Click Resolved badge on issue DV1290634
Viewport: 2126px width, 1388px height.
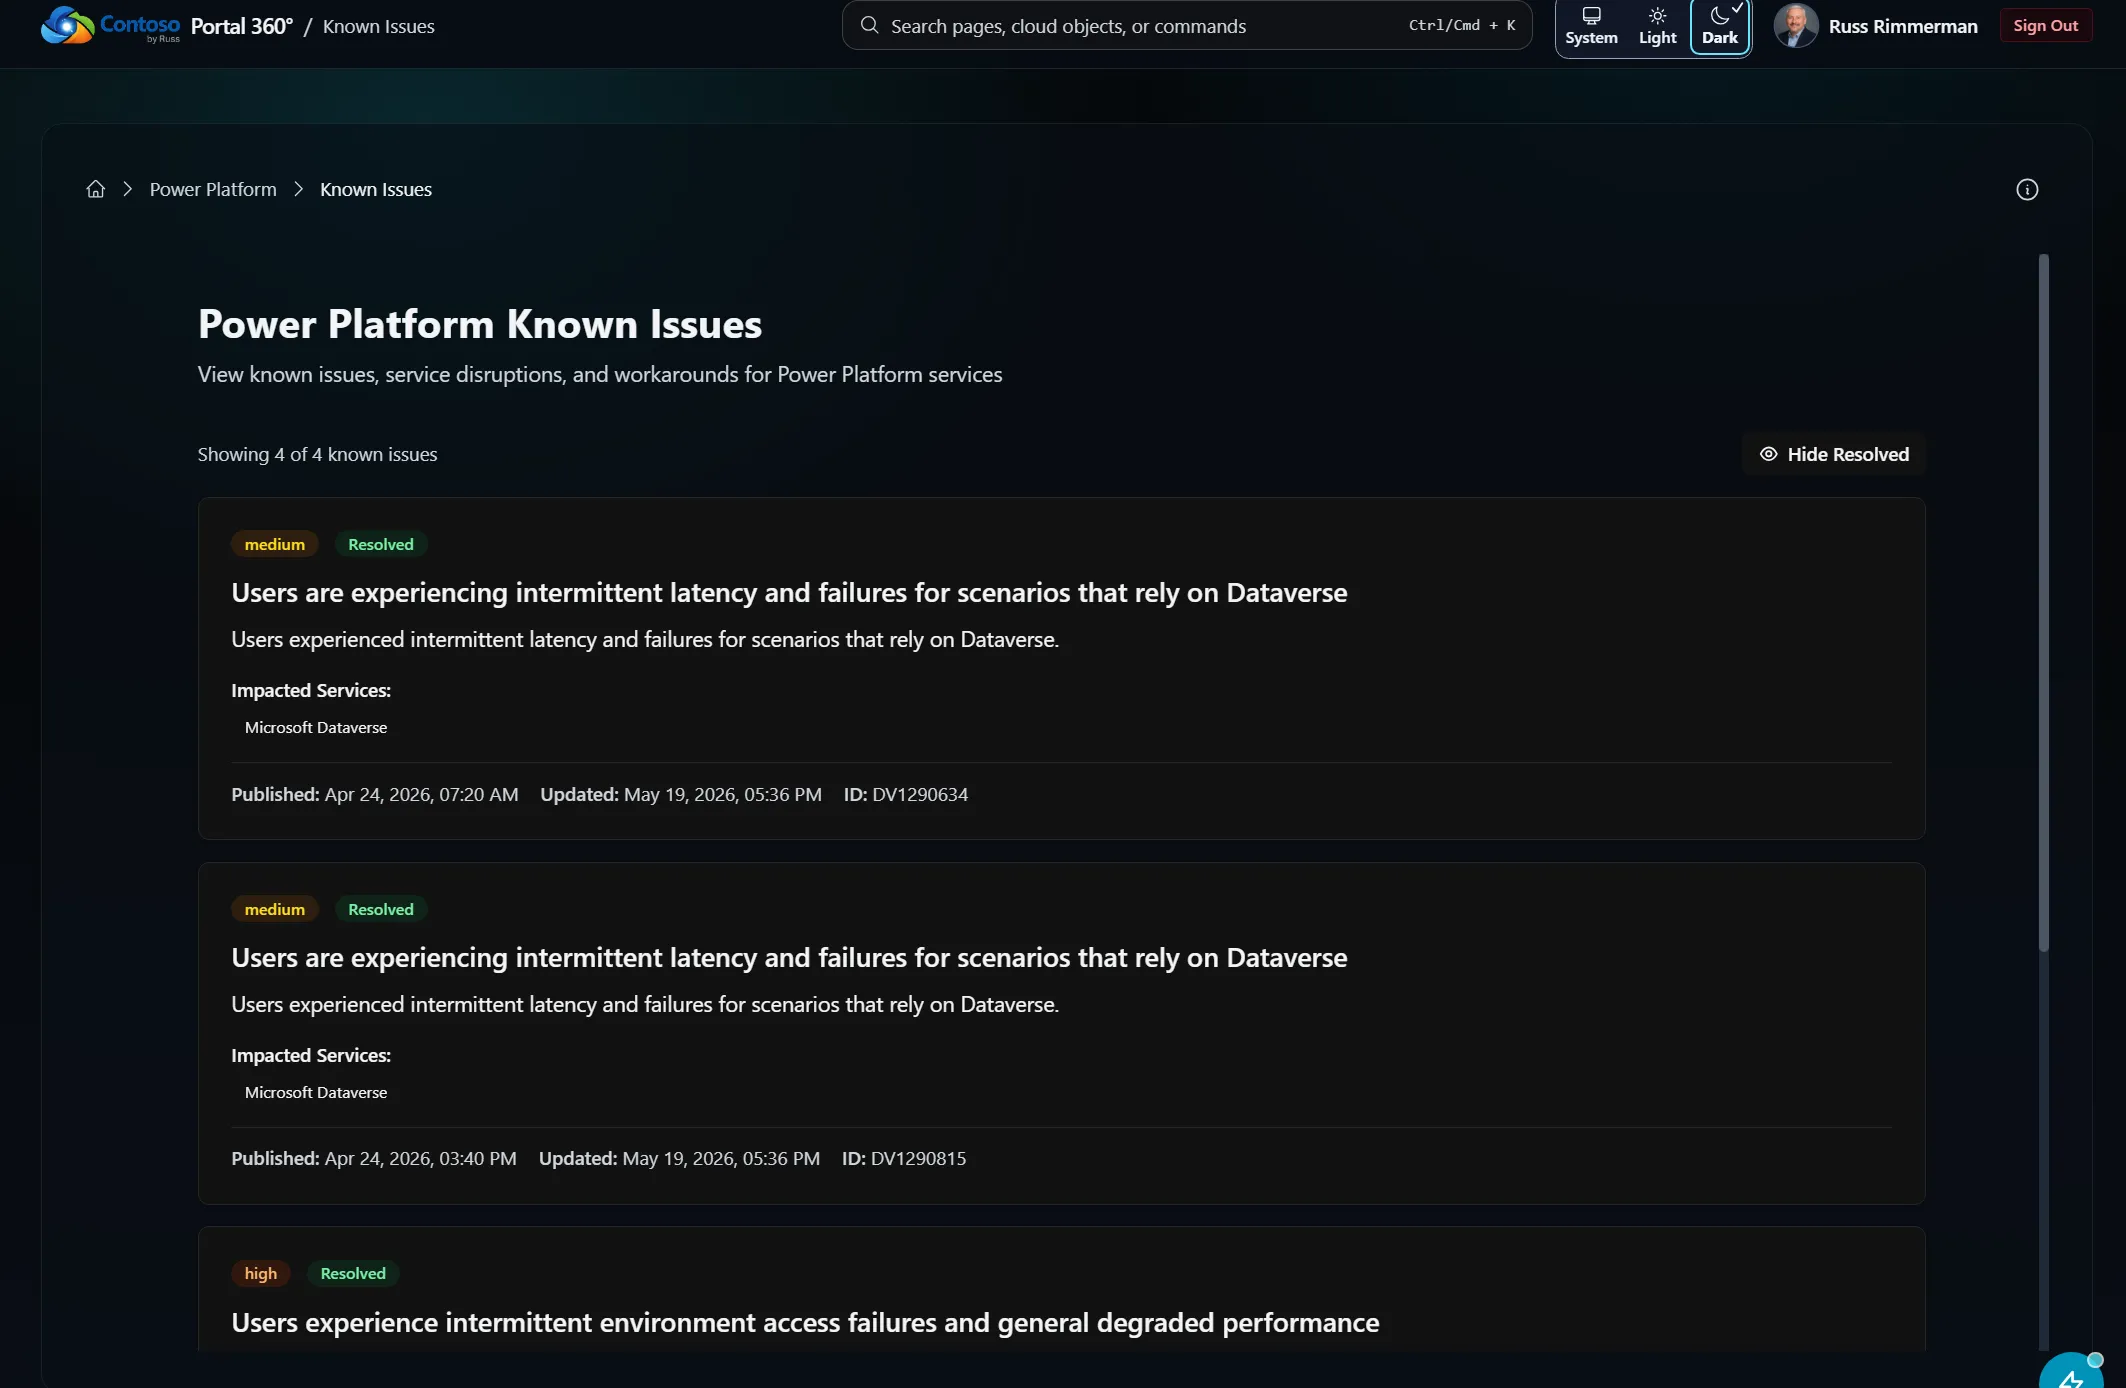381,544
